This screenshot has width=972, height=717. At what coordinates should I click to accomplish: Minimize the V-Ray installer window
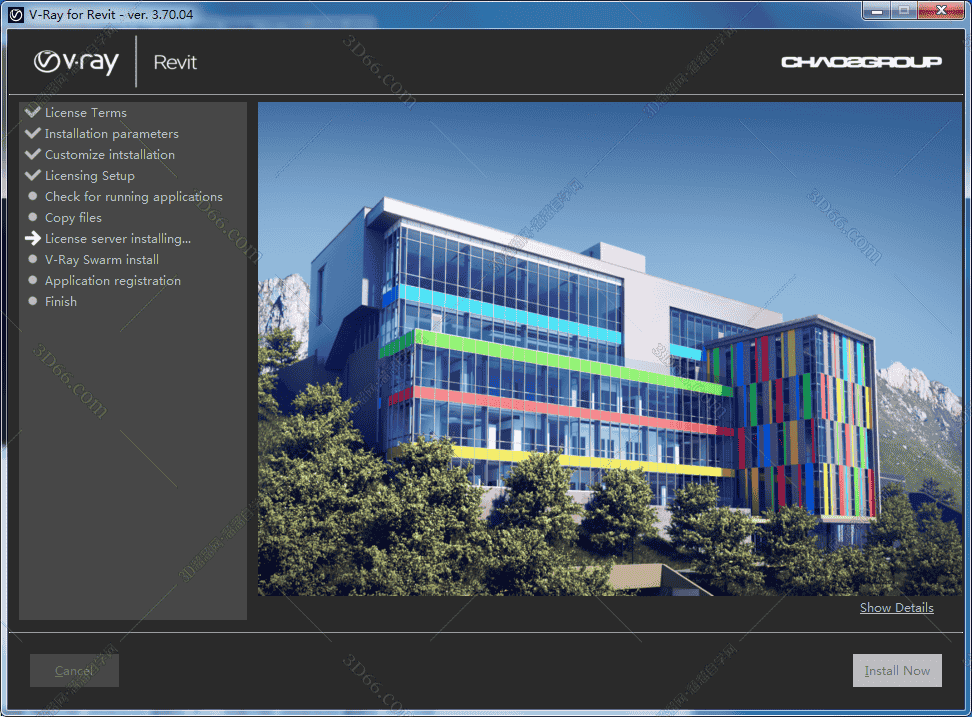[877, 11]
